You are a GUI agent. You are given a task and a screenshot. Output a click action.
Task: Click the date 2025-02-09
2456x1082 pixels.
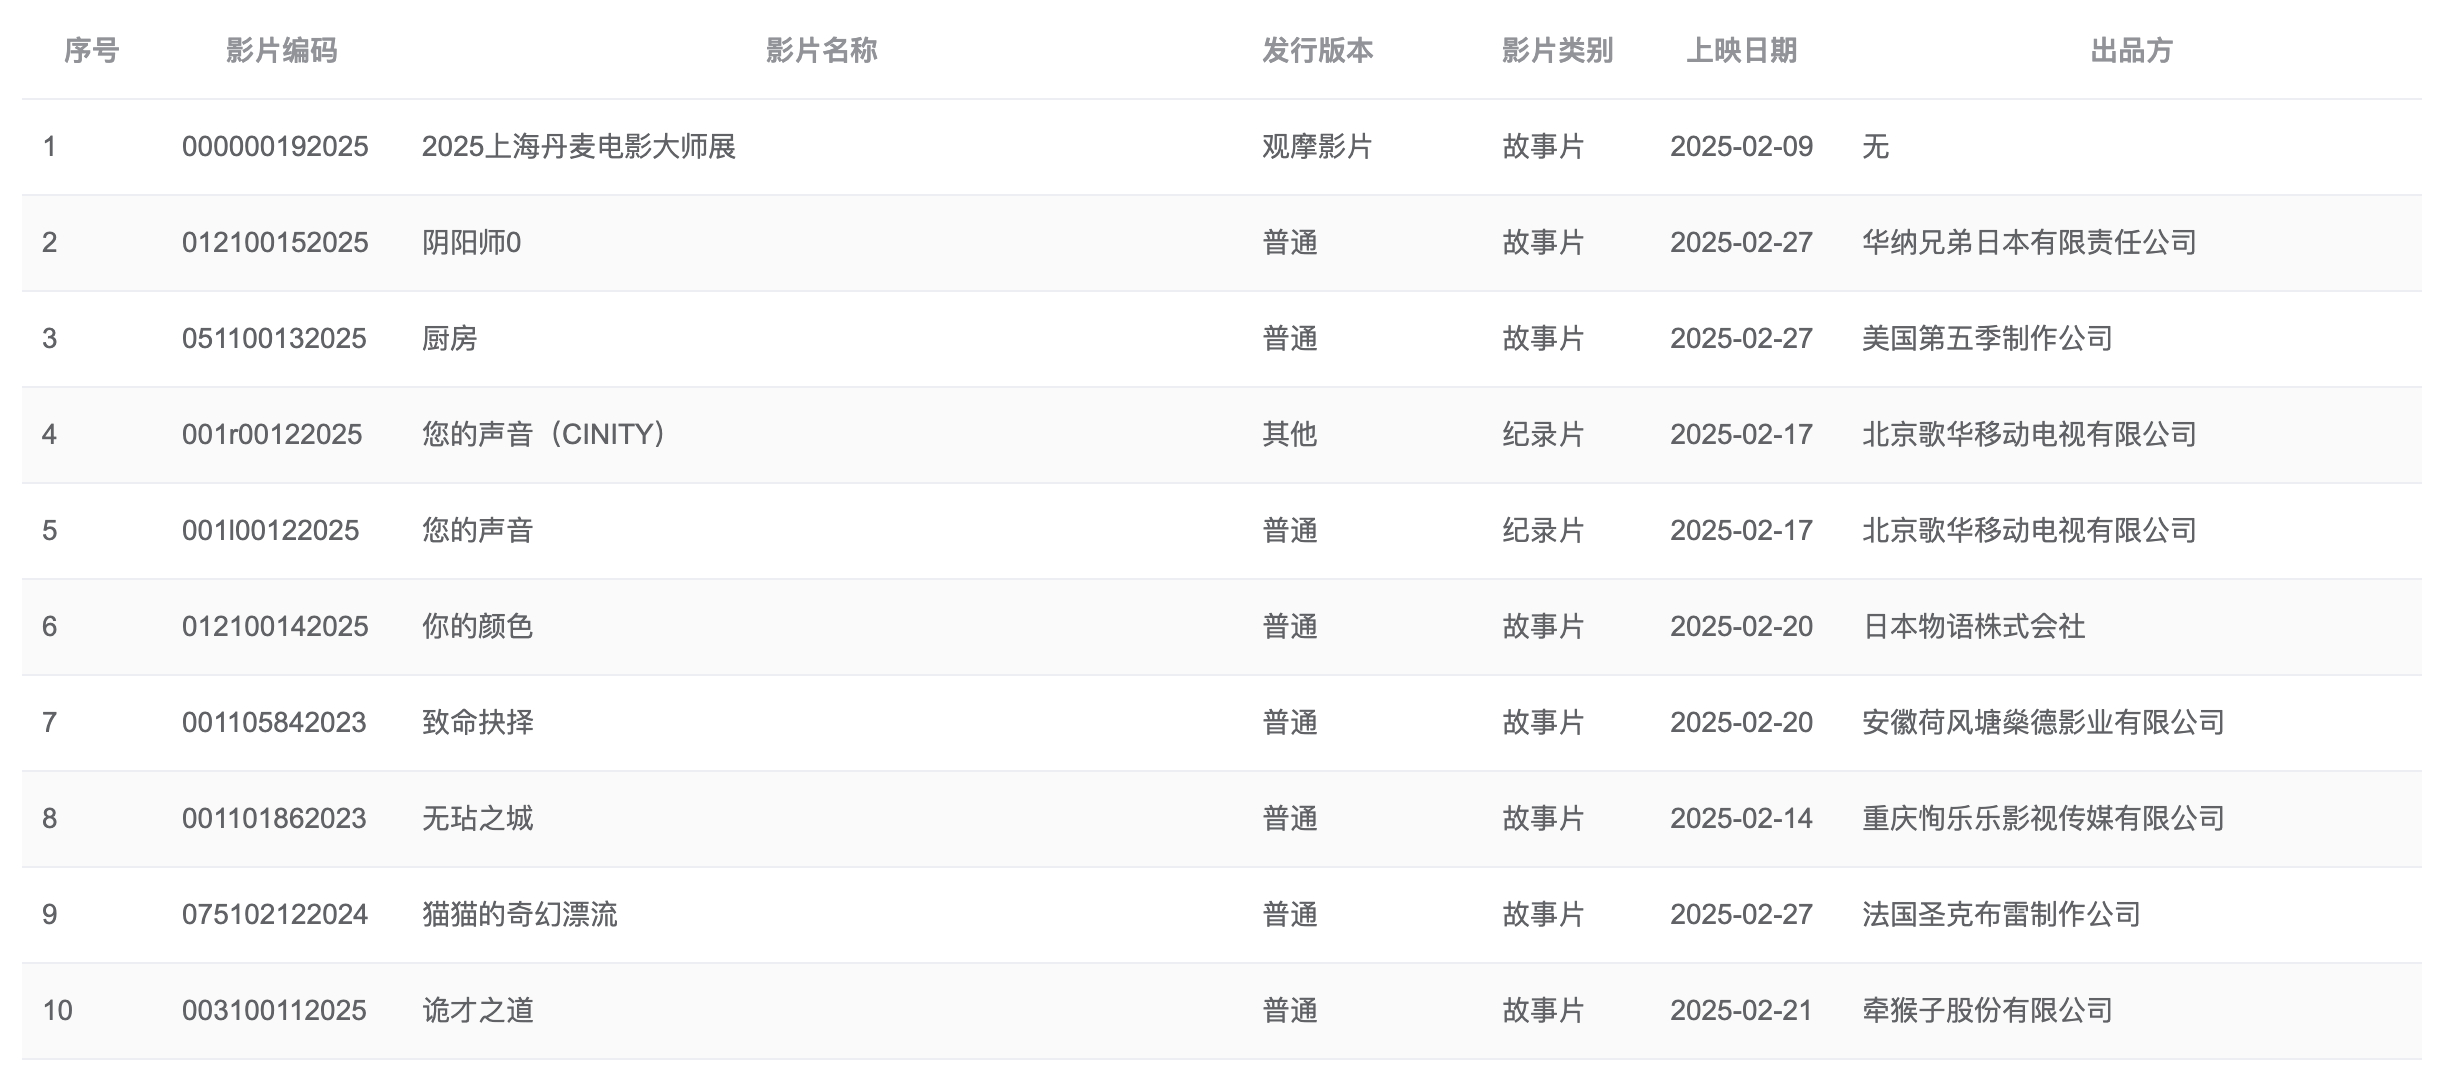tap(1741, 147)
